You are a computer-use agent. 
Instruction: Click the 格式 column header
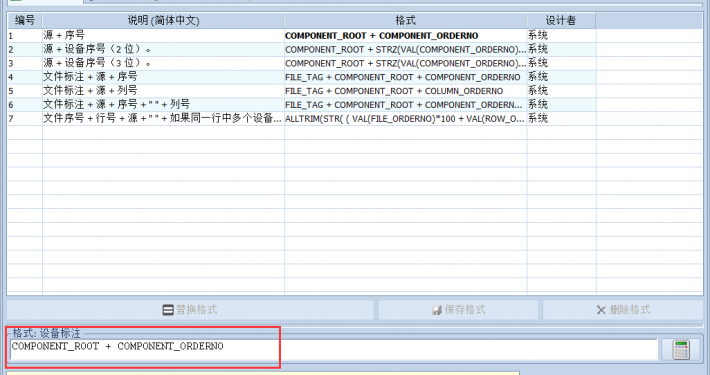pyautogui.click(x=405, y=20)
